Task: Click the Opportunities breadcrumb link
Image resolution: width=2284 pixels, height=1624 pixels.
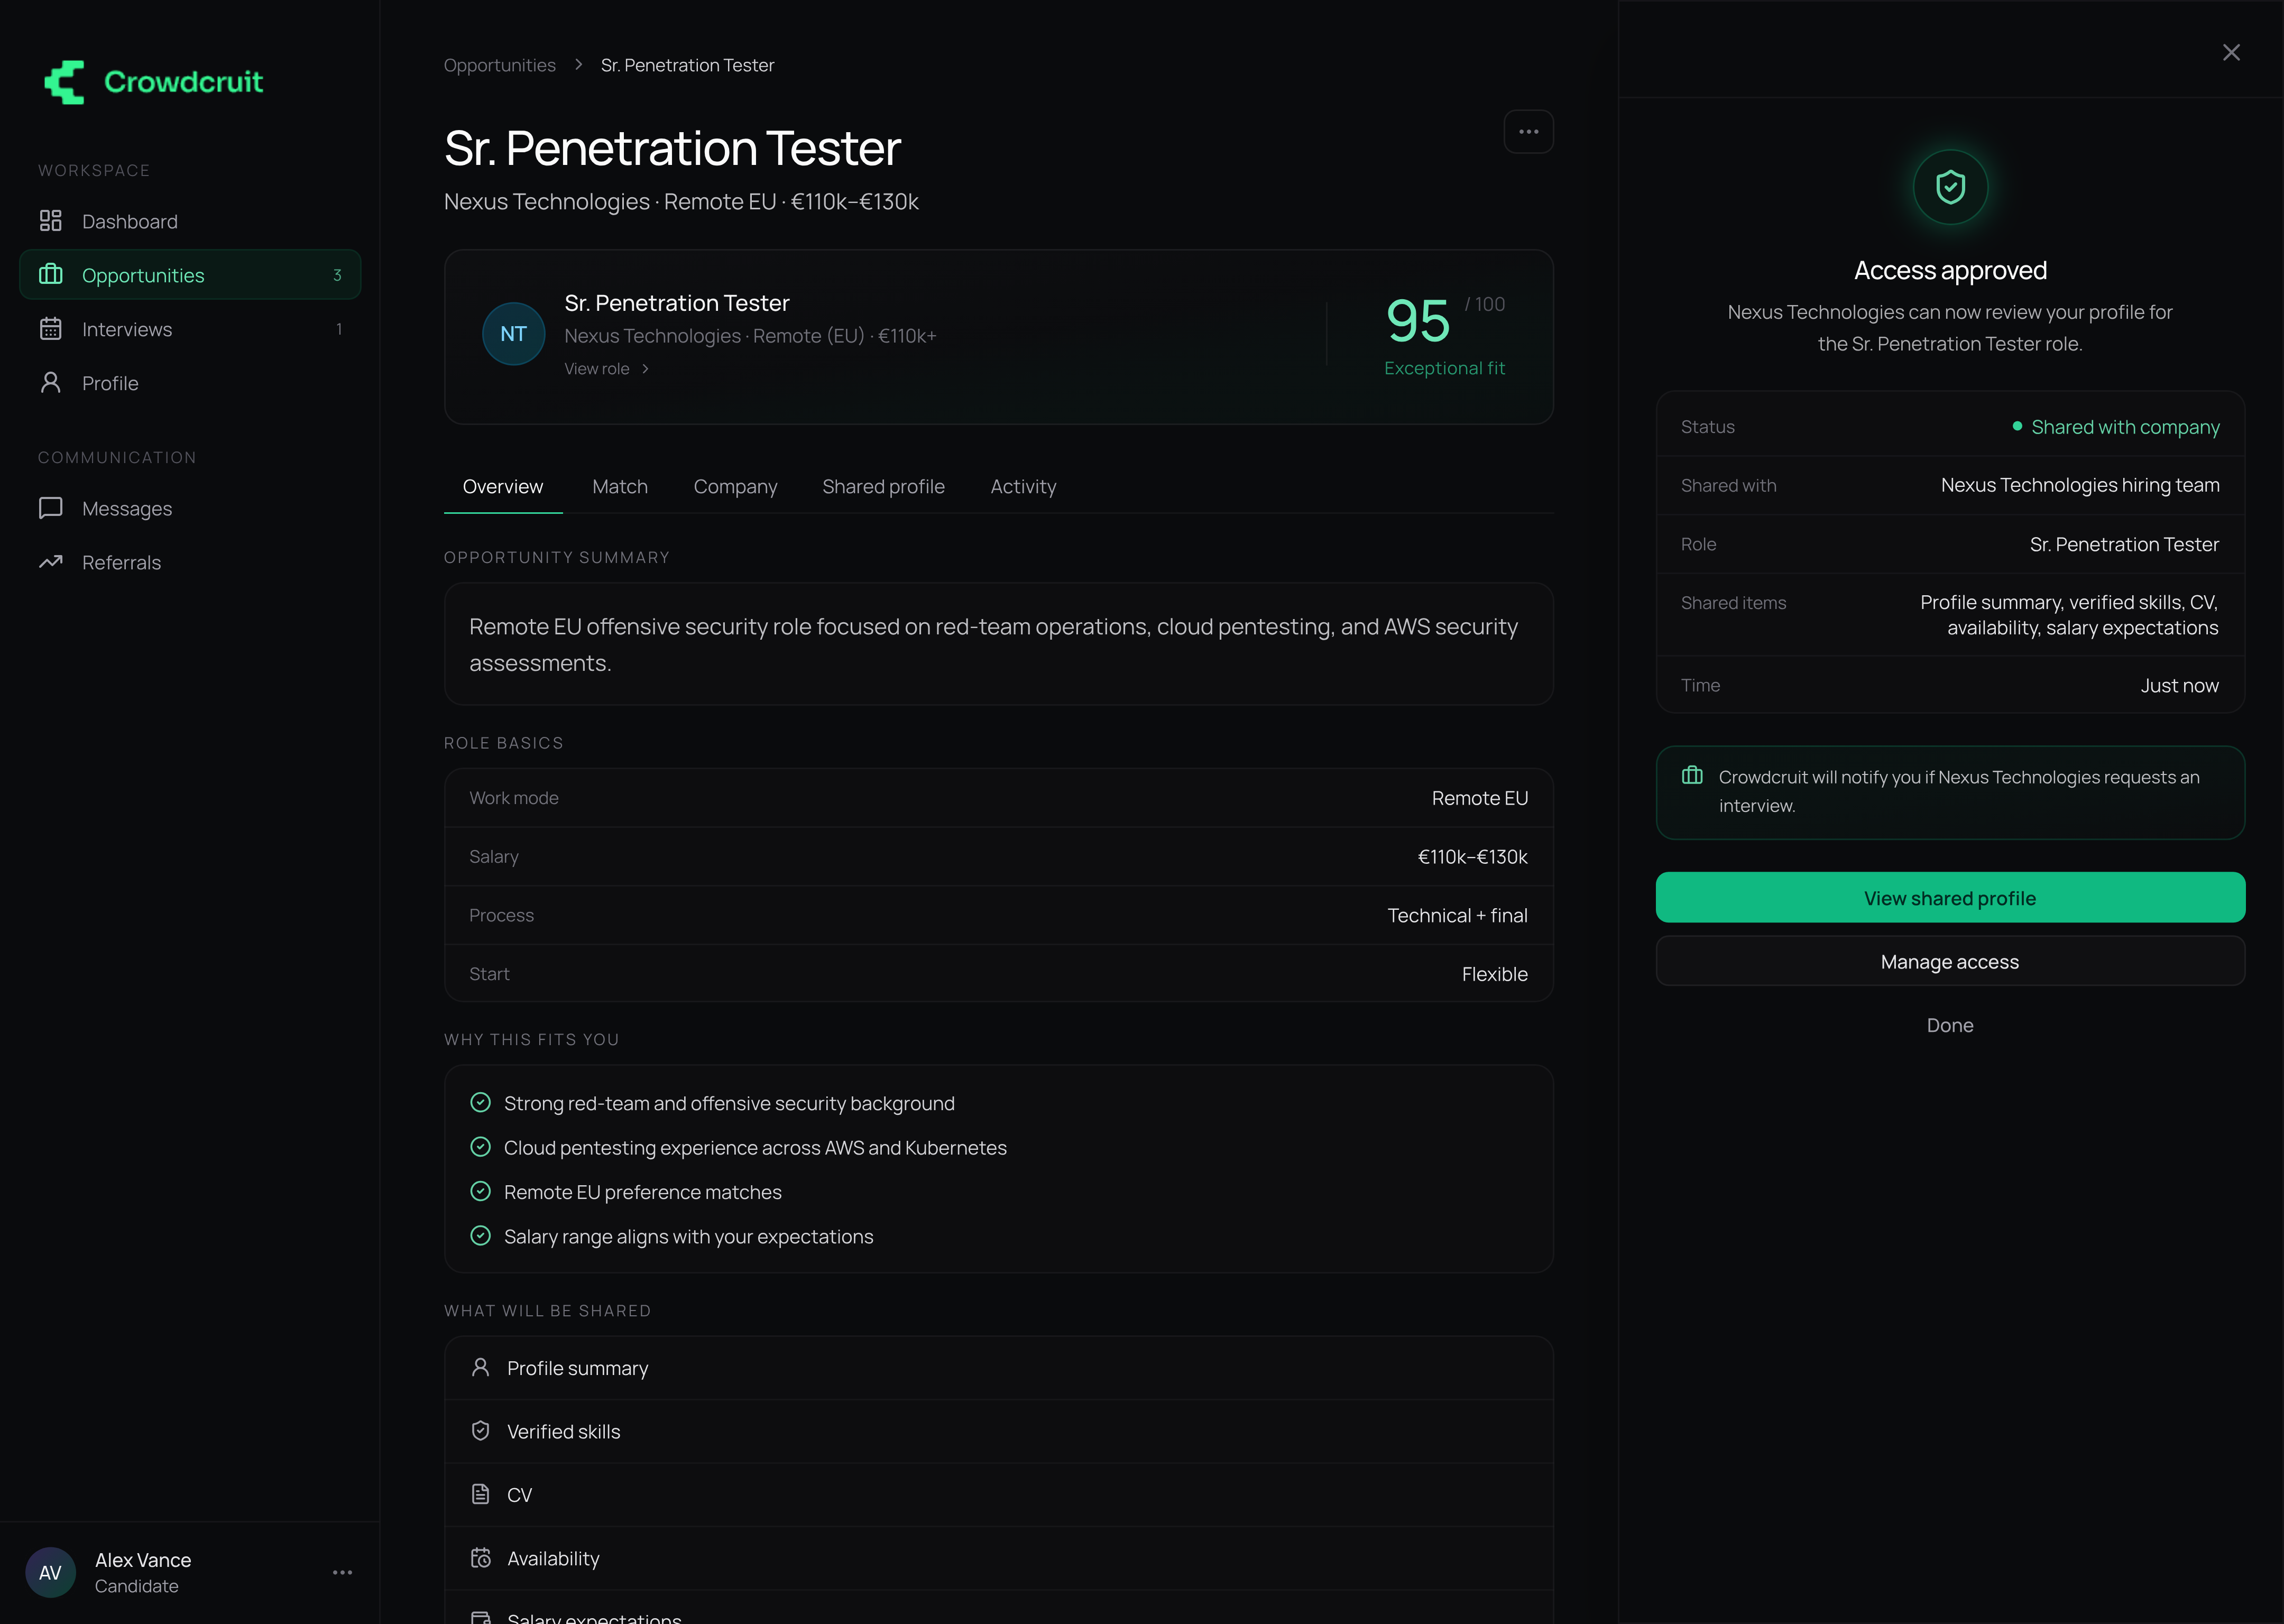Action: point(500,65)
